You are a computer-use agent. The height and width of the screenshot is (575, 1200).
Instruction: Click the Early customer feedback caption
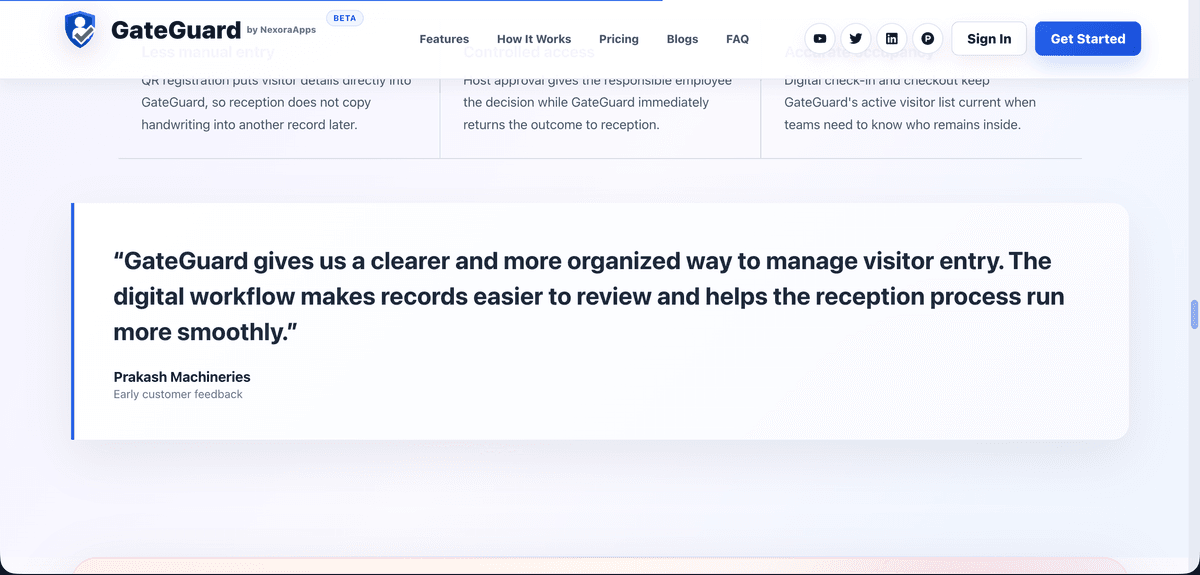pyautogui.click(x=178, y=394)
